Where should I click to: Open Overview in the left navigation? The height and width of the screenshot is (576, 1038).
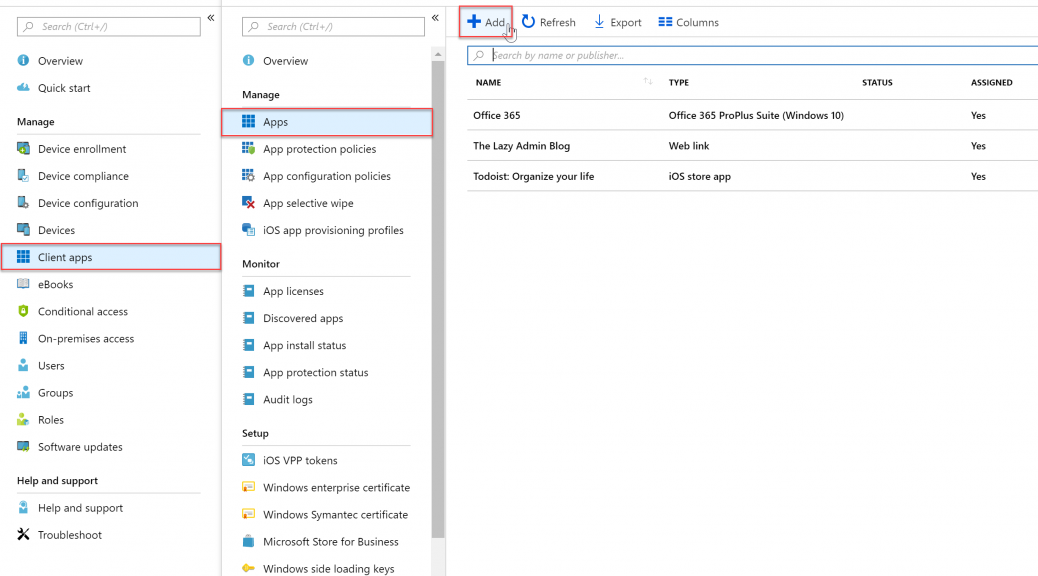(x=60, y=61)
